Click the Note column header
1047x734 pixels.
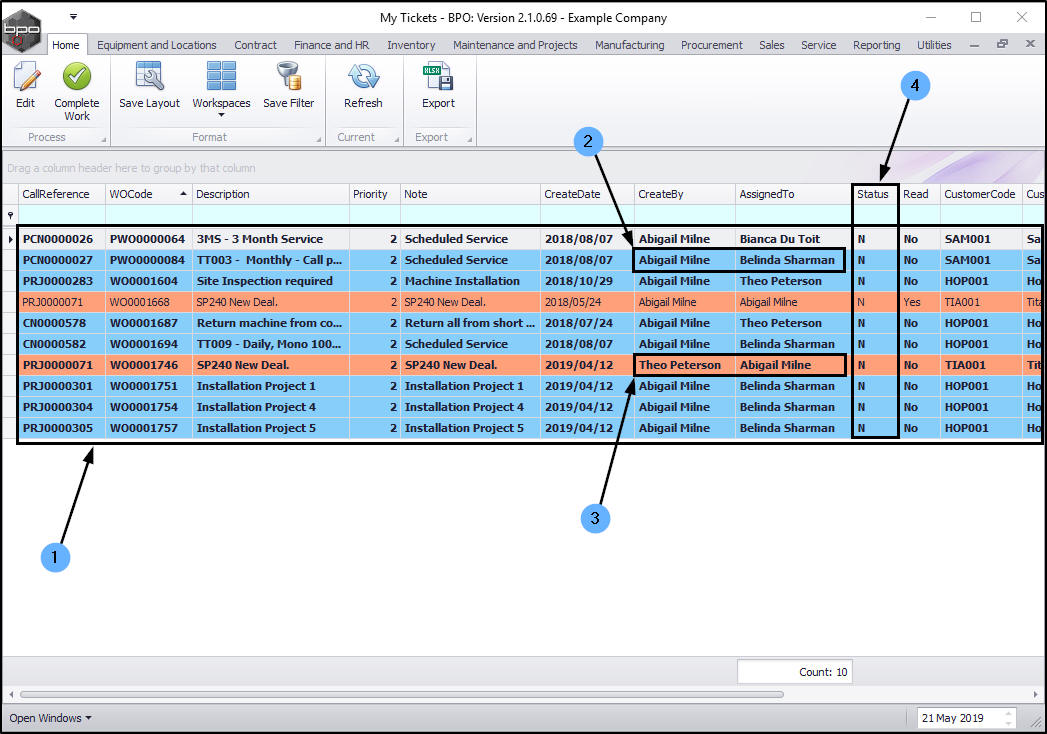[470, 194]
